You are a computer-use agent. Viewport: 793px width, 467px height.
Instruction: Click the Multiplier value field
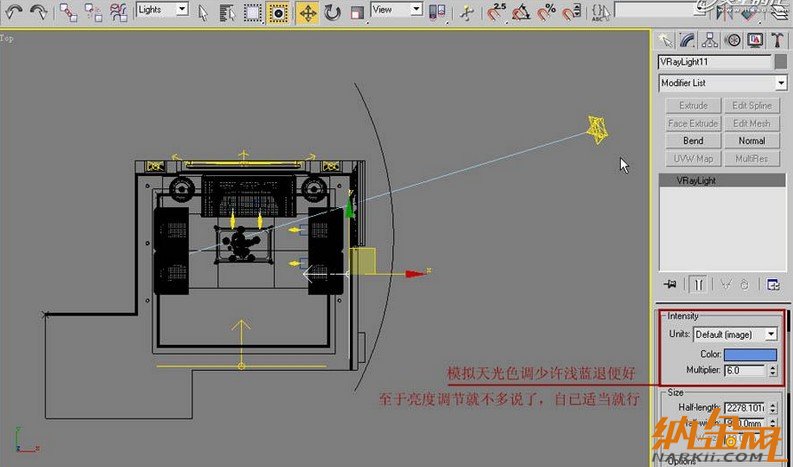(743, 370)
